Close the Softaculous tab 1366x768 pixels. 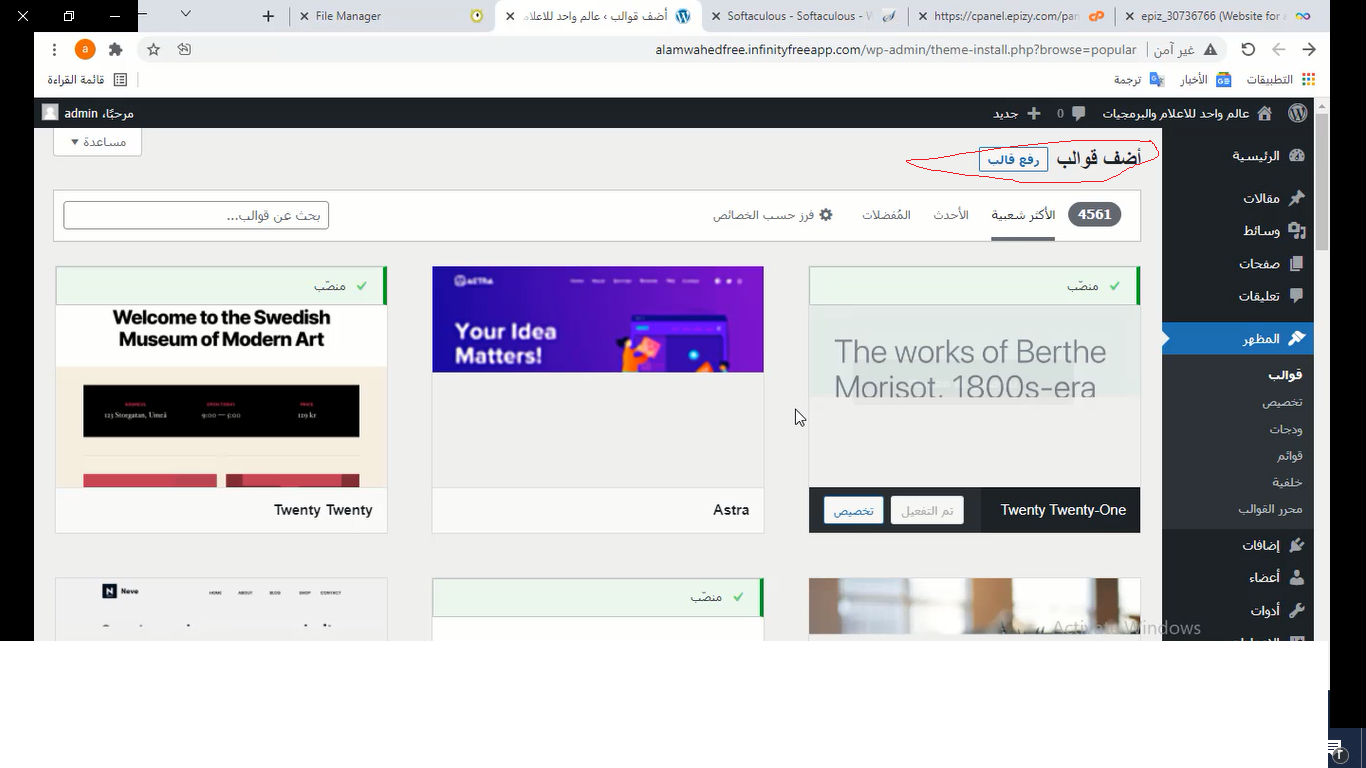click(x=715, y=16)
